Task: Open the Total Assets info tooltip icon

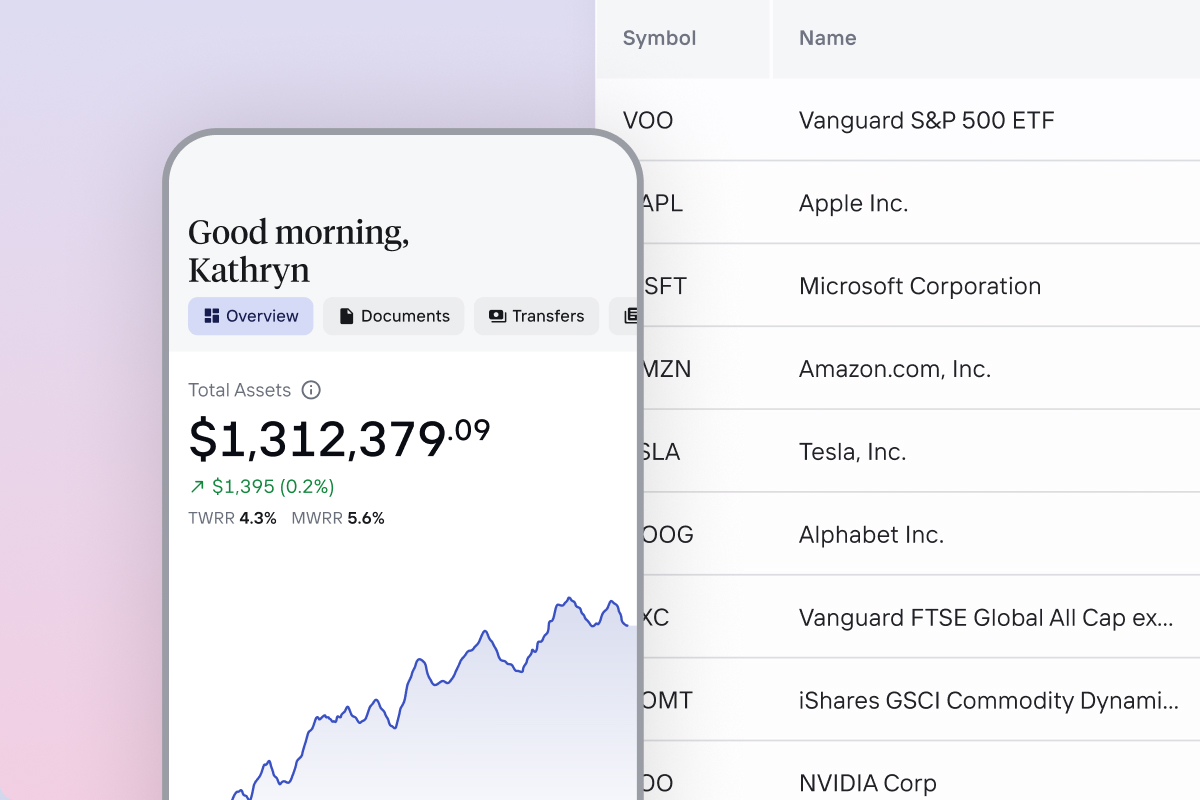Action: pos(310,390)
